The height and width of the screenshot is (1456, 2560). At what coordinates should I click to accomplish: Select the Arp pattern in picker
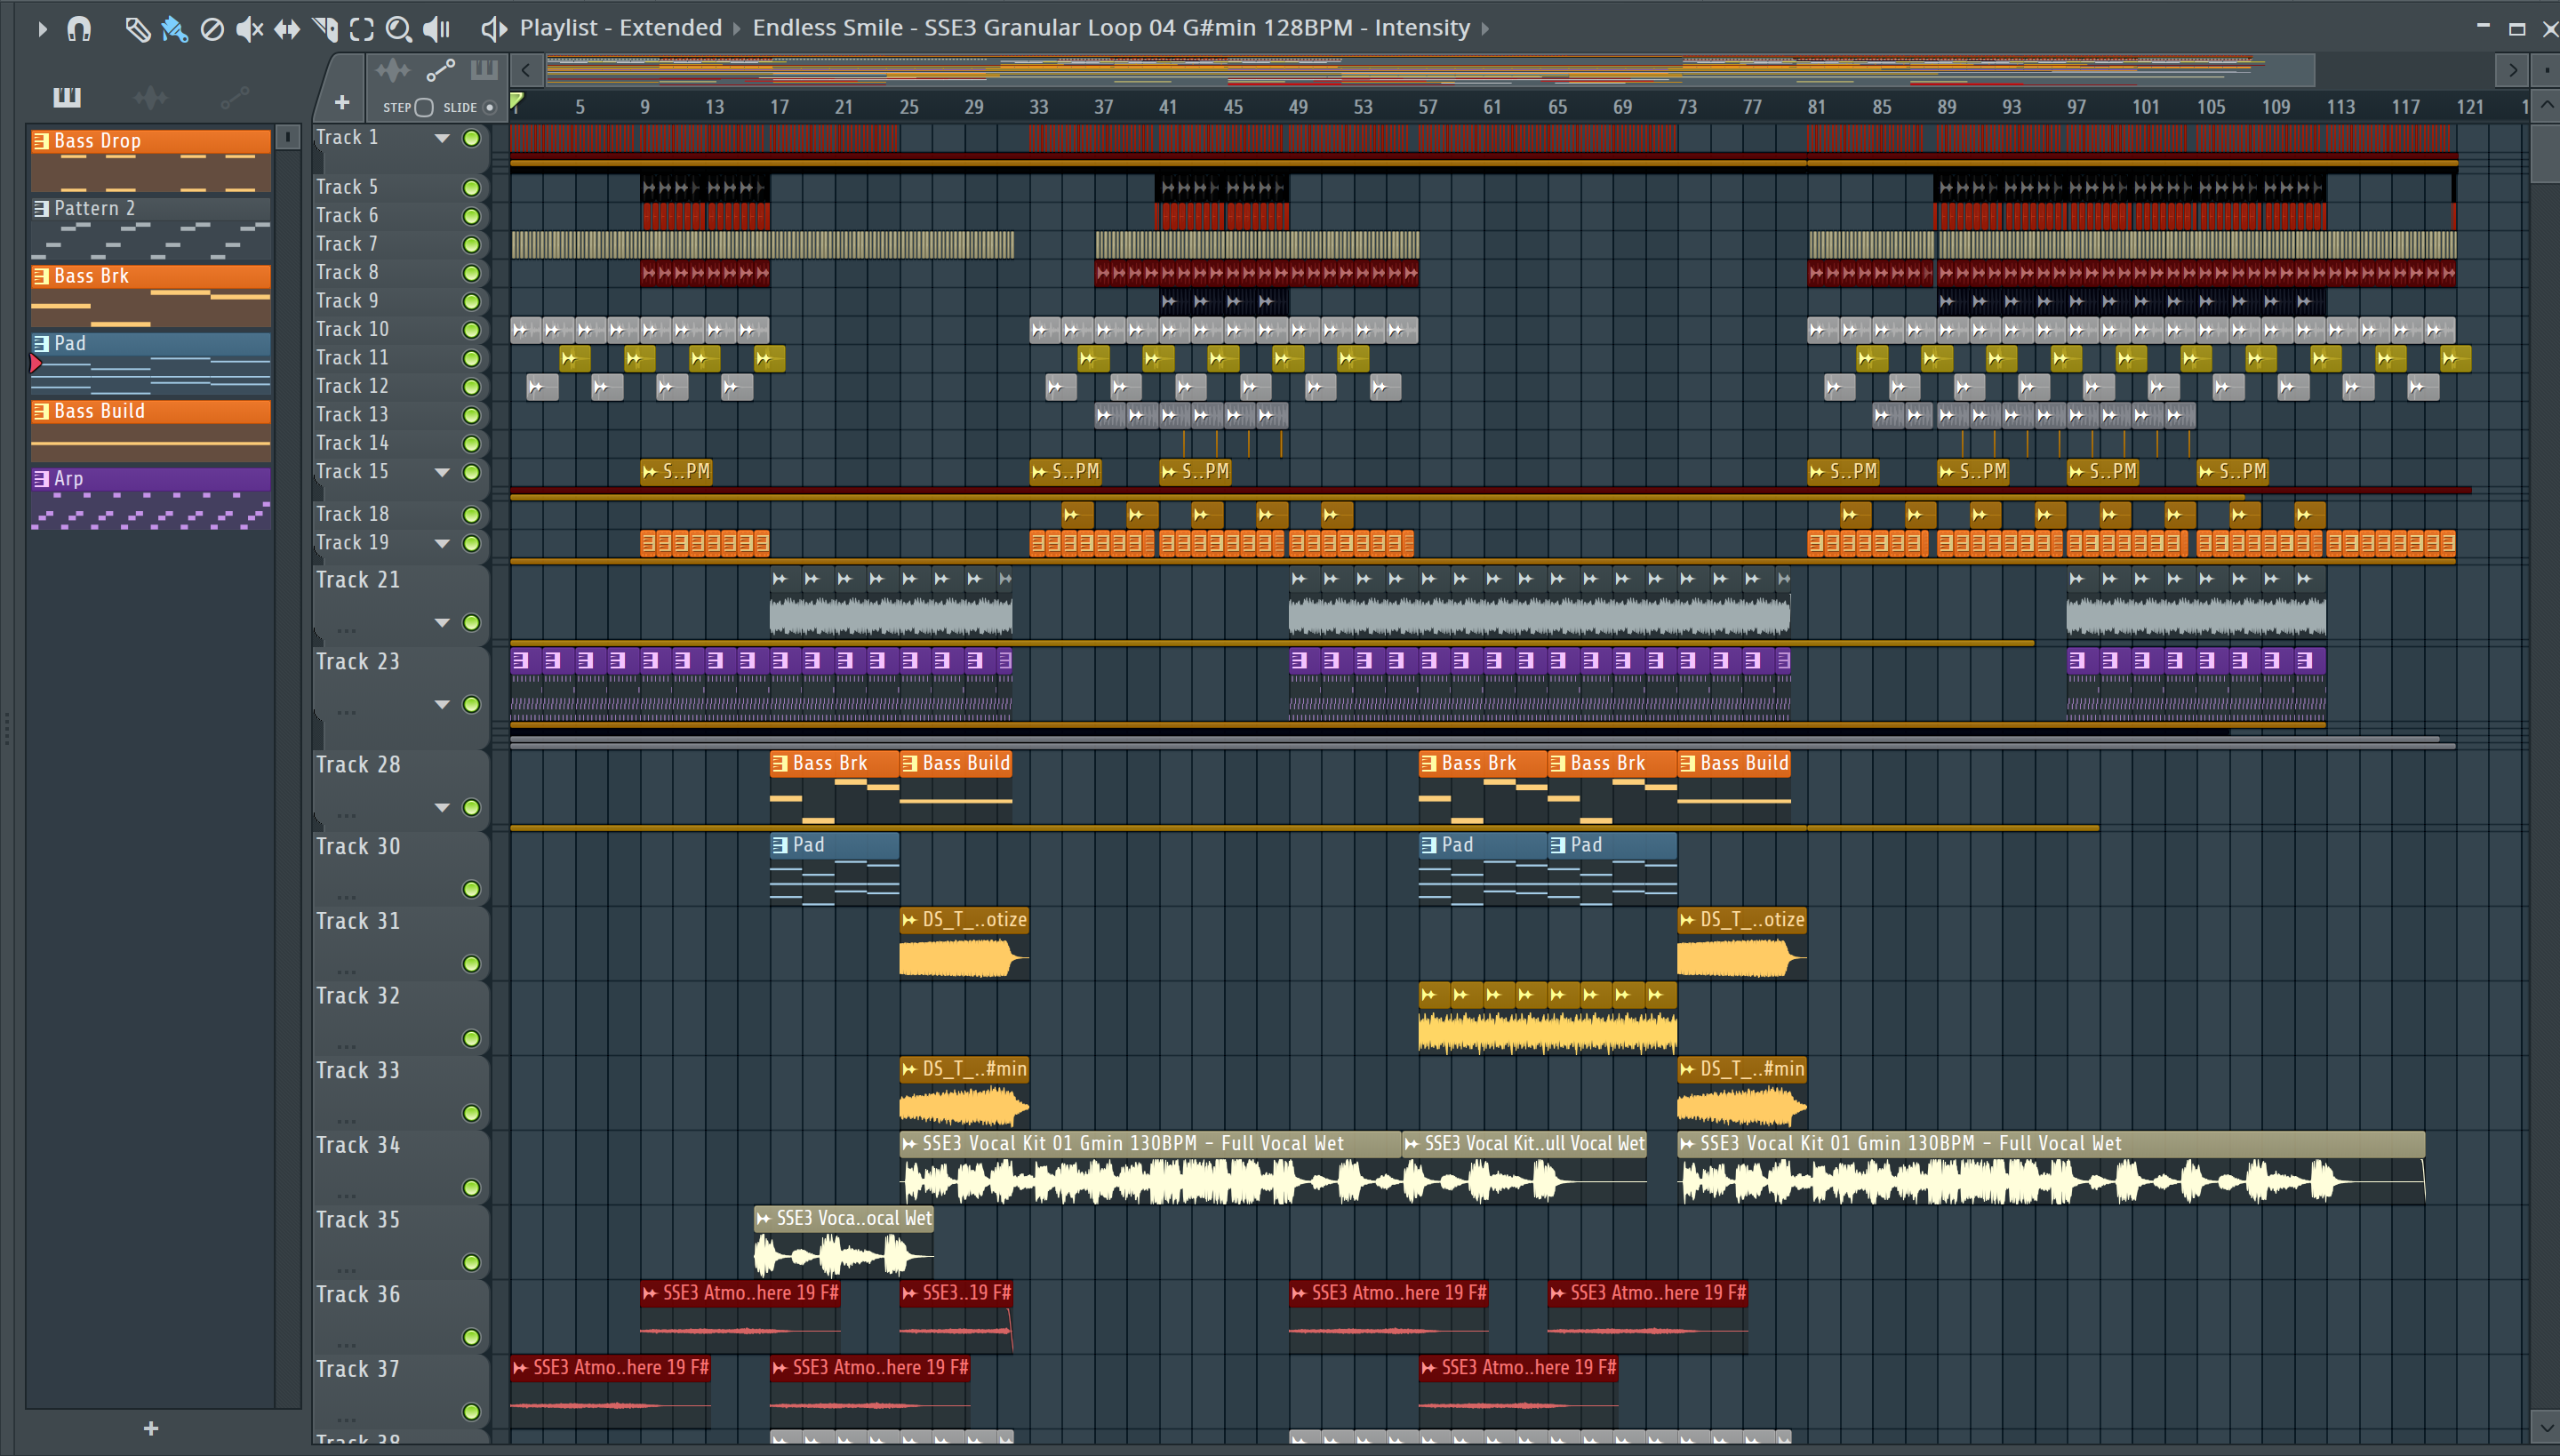pyautogui.click(x=150, y=498)
